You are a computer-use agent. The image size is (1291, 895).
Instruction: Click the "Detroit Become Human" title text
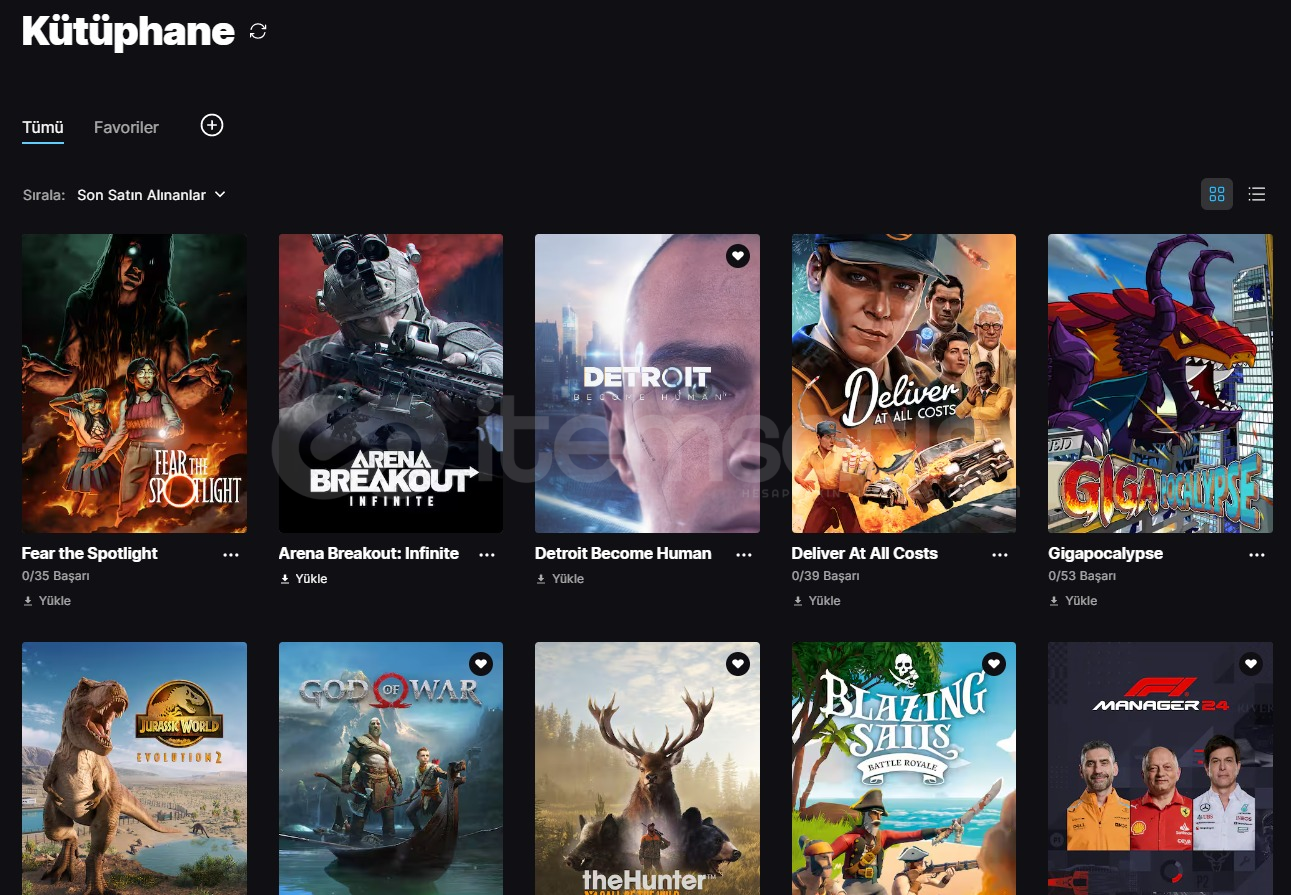[623, 554]
